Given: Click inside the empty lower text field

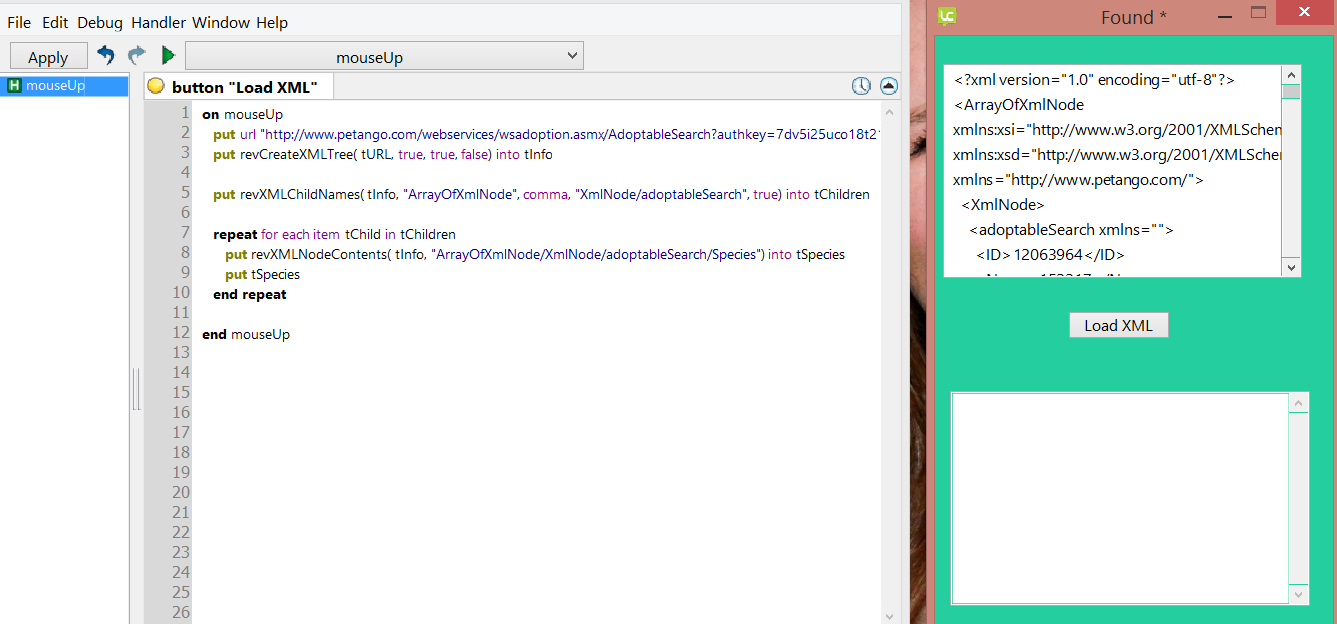Looking at the screenshot, I should coord(1118,497).
